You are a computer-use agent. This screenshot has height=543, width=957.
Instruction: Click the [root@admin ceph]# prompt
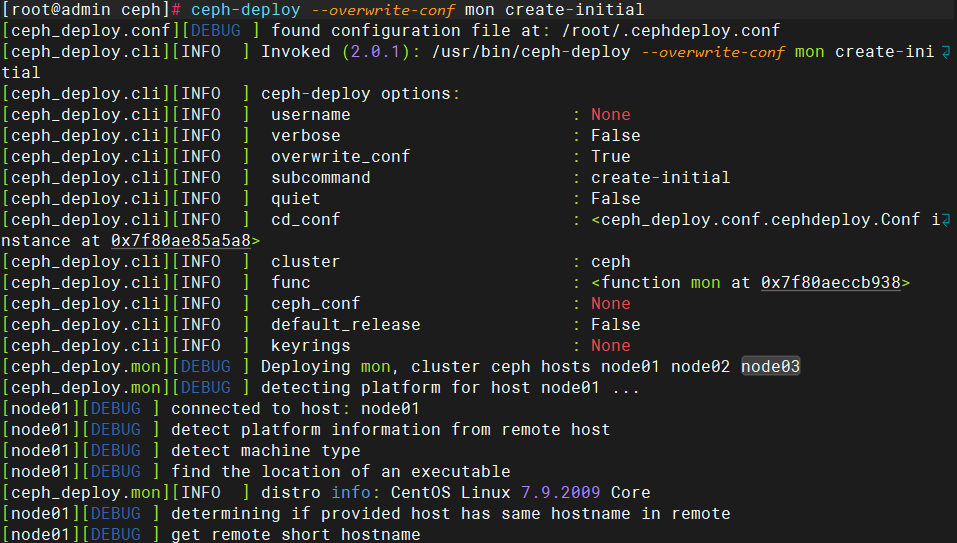coord(92,10)
